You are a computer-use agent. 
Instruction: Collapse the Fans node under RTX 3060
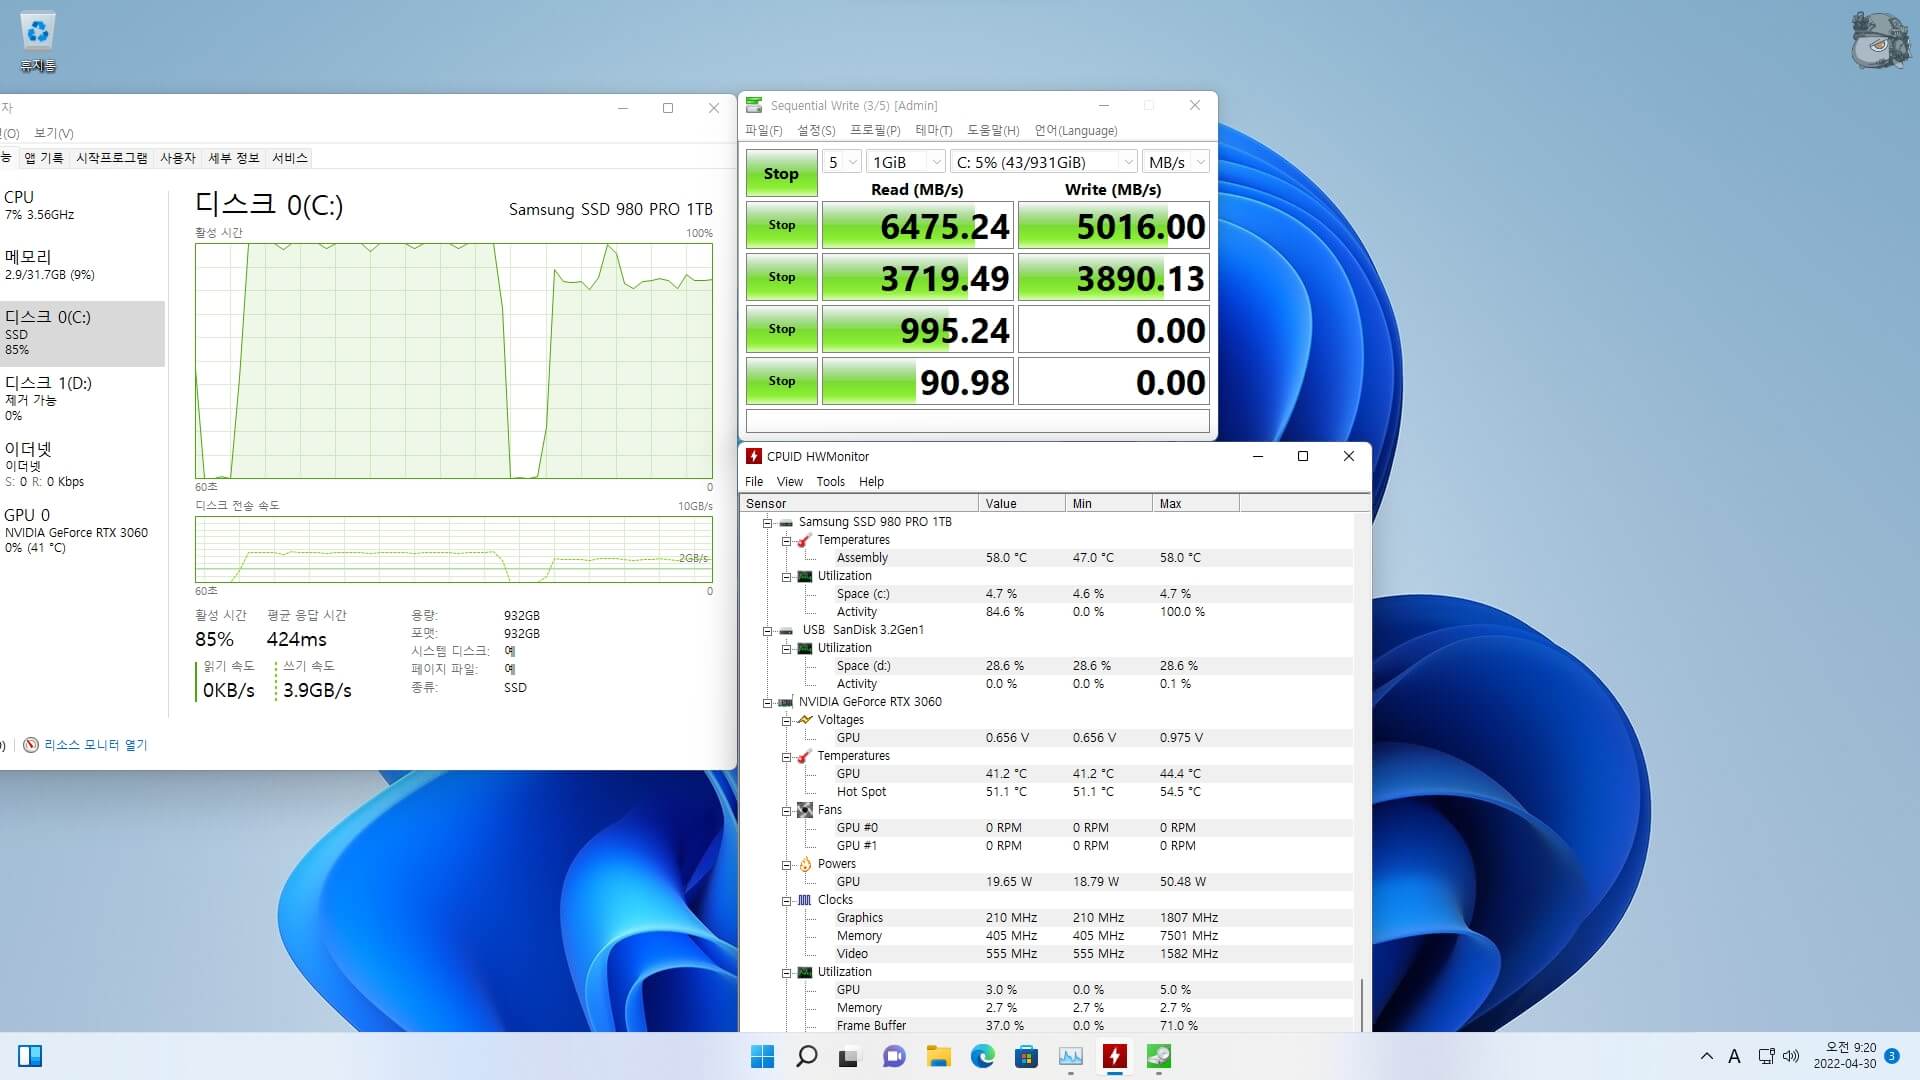tap(787, 811)
